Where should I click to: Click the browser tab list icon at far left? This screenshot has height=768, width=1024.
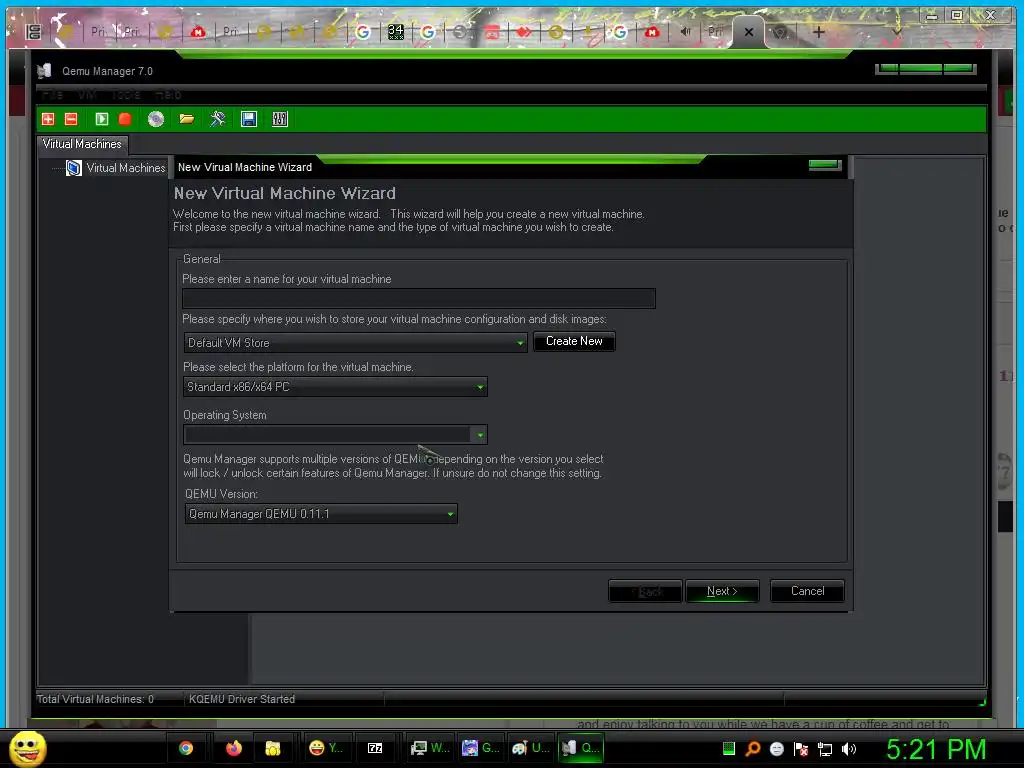pos(34,31)
